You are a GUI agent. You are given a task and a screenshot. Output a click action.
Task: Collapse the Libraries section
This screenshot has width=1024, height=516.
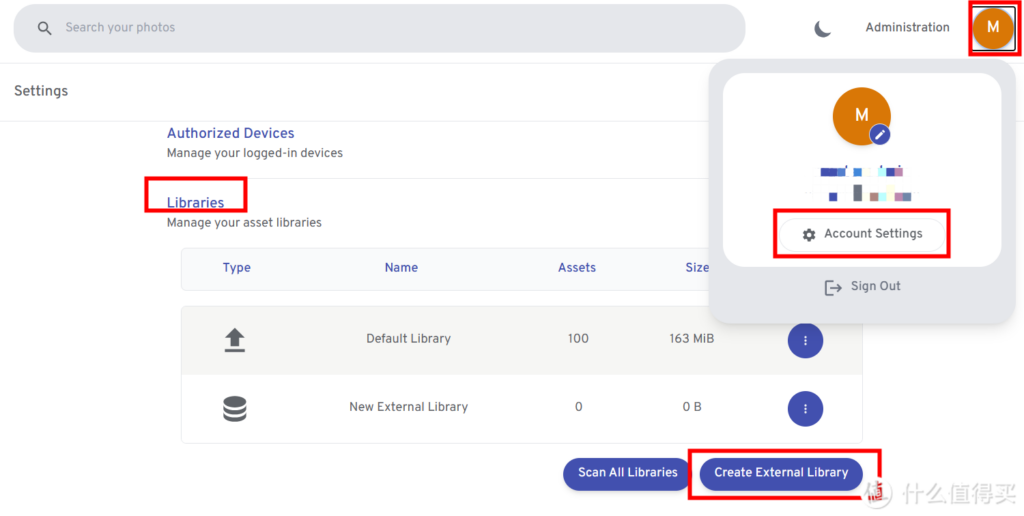click(195, 203)
